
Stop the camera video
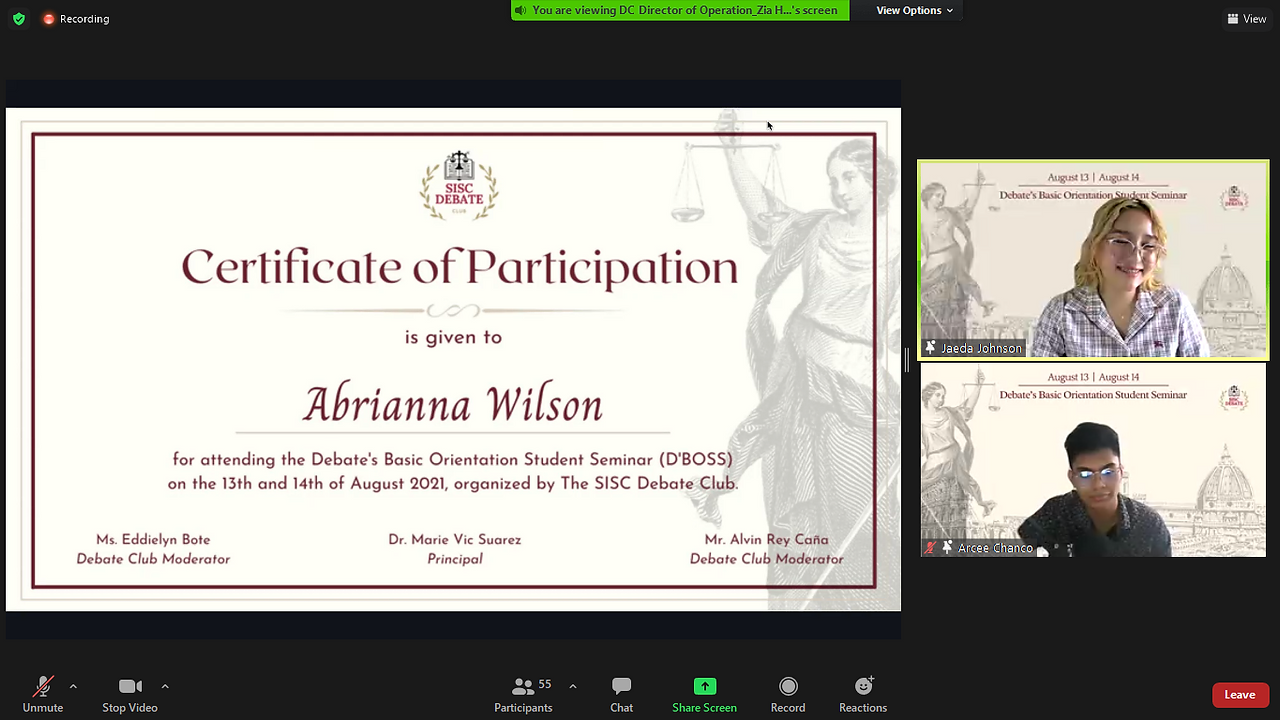130,694
